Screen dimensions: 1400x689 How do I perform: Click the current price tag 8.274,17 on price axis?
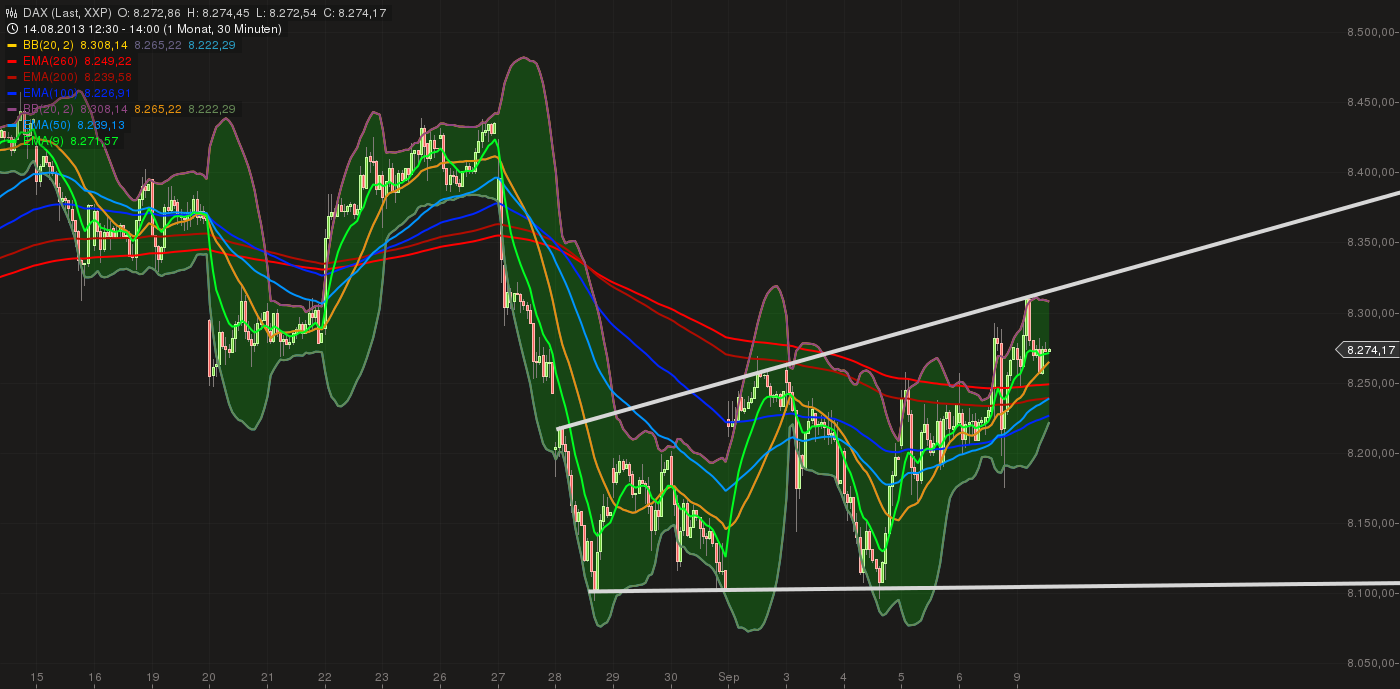tap(1366, 350)
